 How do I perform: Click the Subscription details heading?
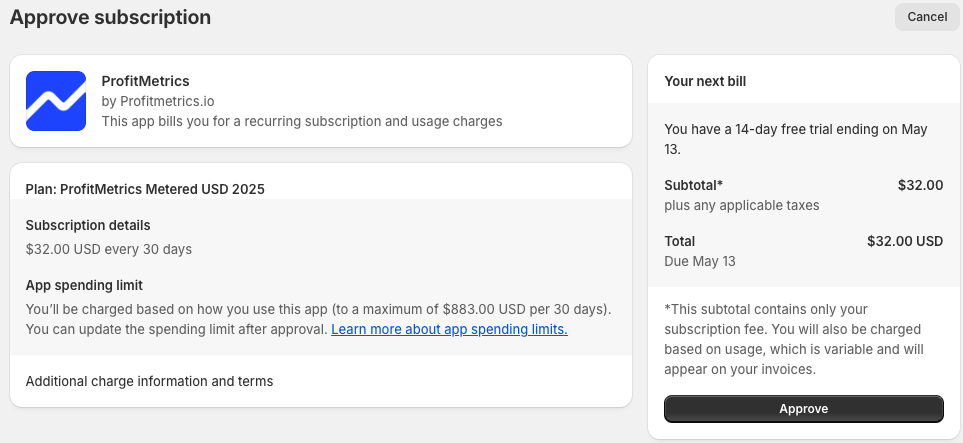(88, 225)
